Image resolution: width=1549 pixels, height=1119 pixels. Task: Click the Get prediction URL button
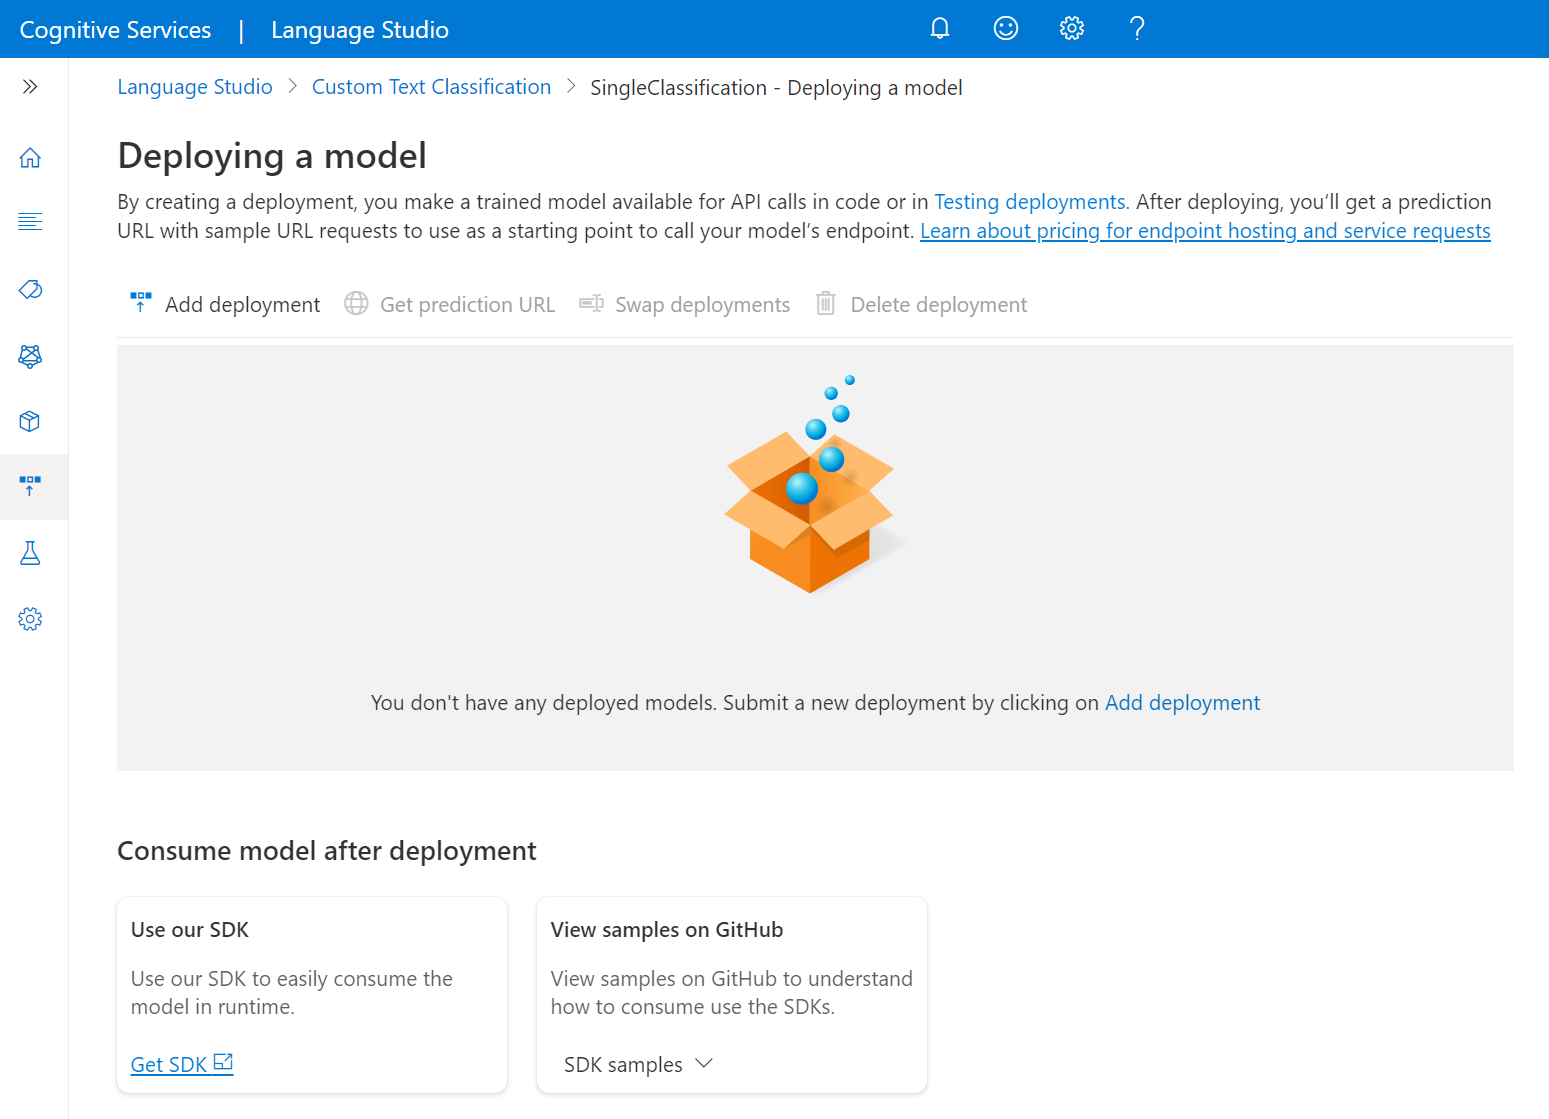tap(450, 304)
